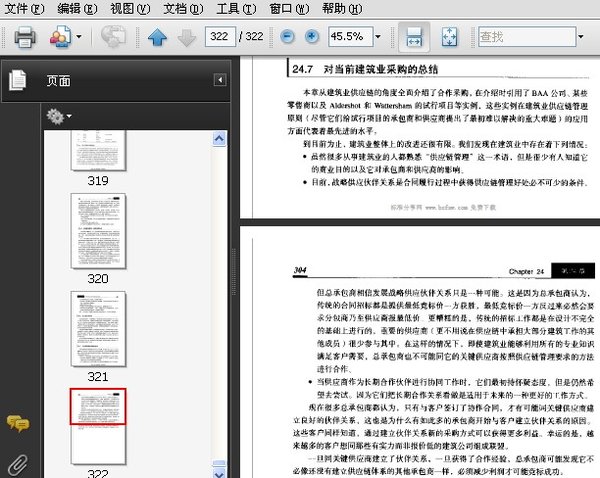Open the zoom percentage dropdown arrow
600x478 pixels.
[x=378, y=37]
